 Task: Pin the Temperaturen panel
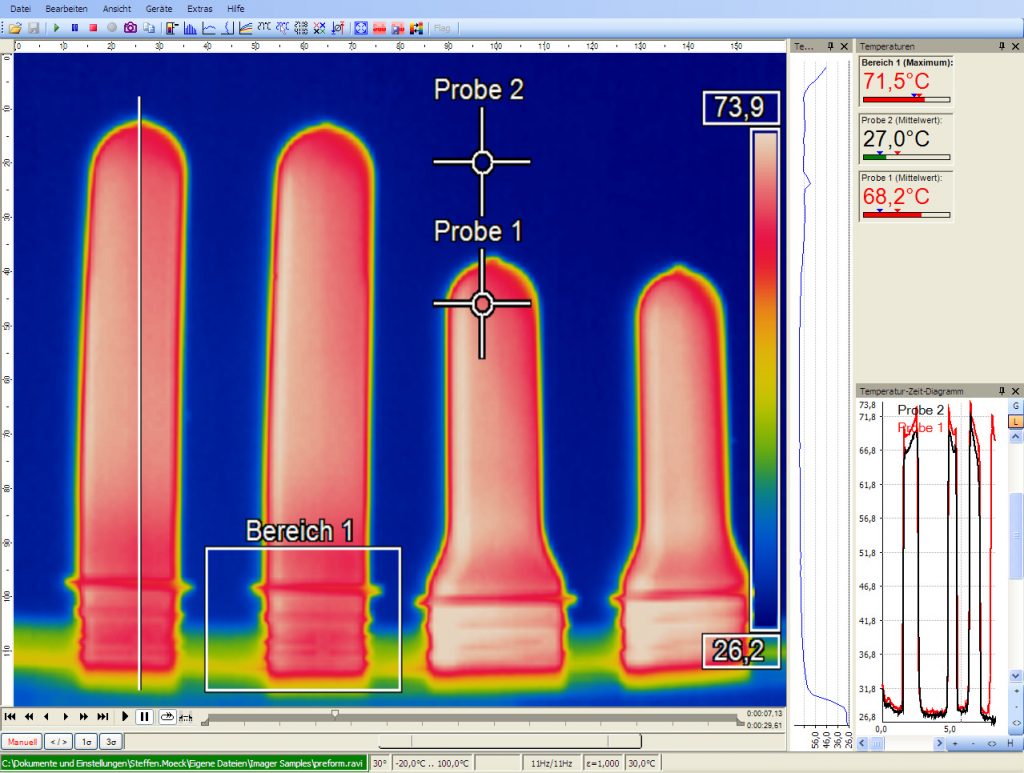(x=1002, y=46)
